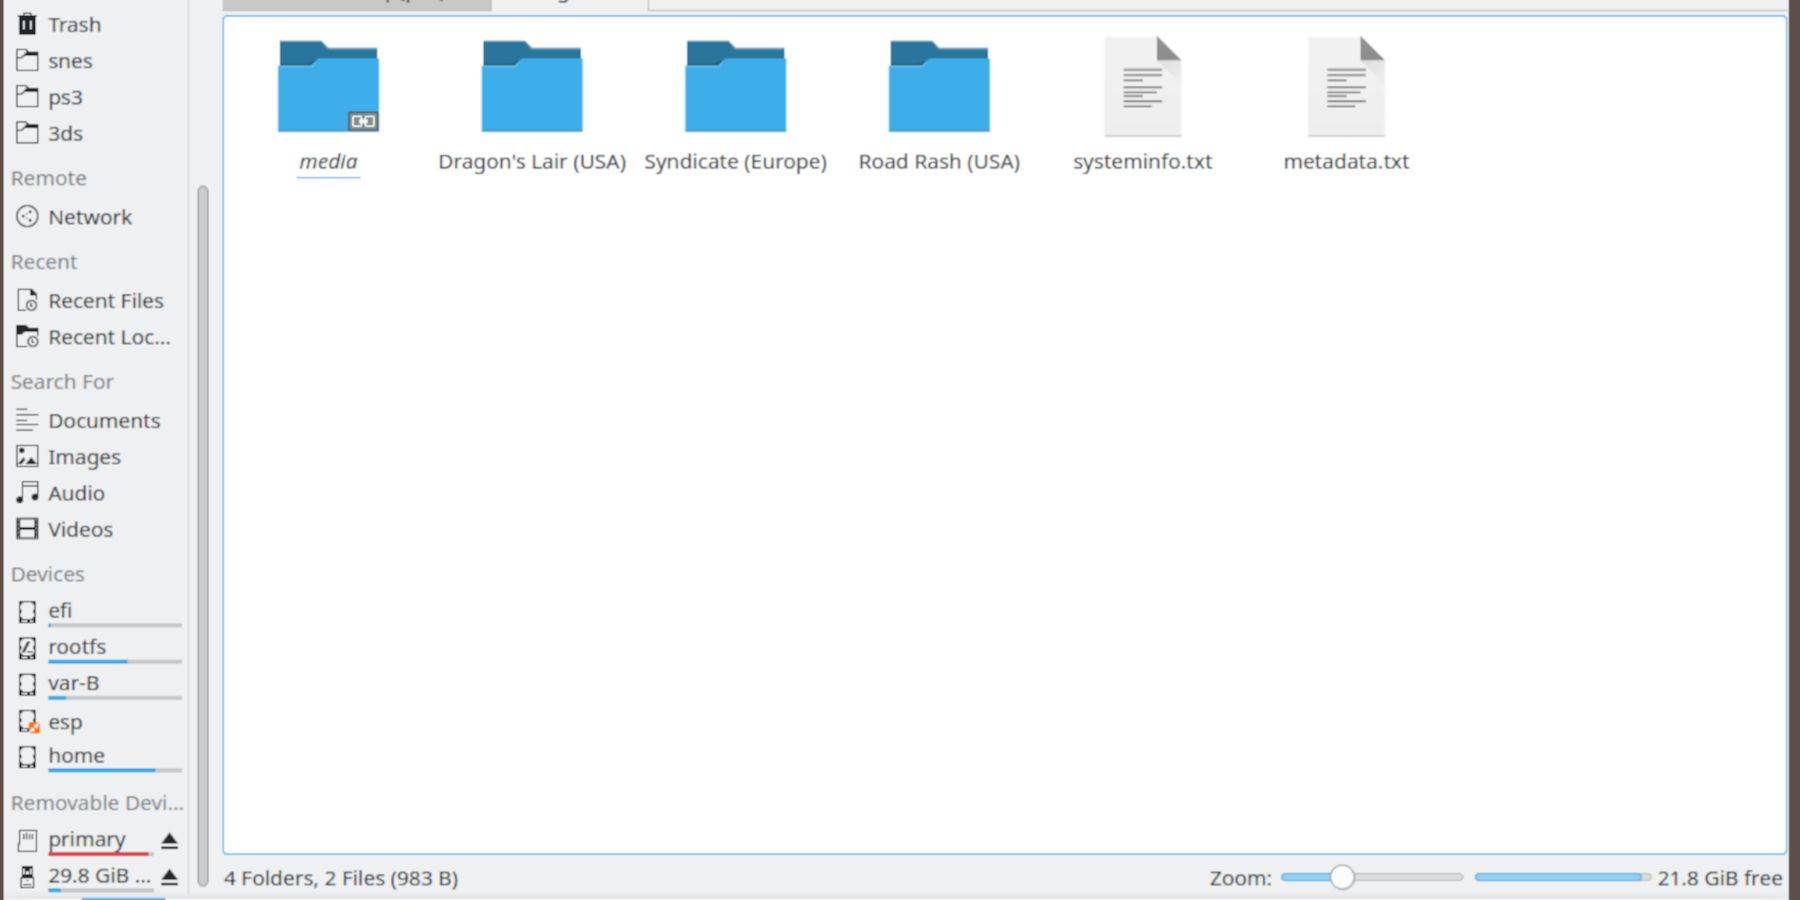Open the Road Rash (USA) folder
This screenshot has width=1800, height=900.
(x=938, y=90)
